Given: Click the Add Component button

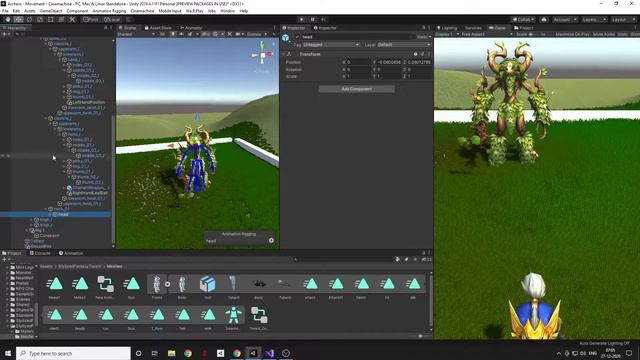Looking at the screenshot, I should coord(356,89).
